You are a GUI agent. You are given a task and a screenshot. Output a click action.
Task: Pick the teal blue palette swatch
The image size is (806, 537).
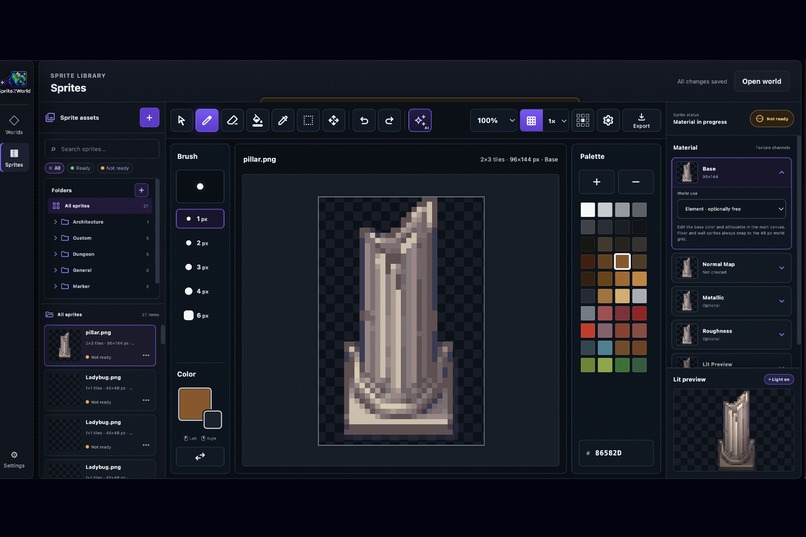605,348
